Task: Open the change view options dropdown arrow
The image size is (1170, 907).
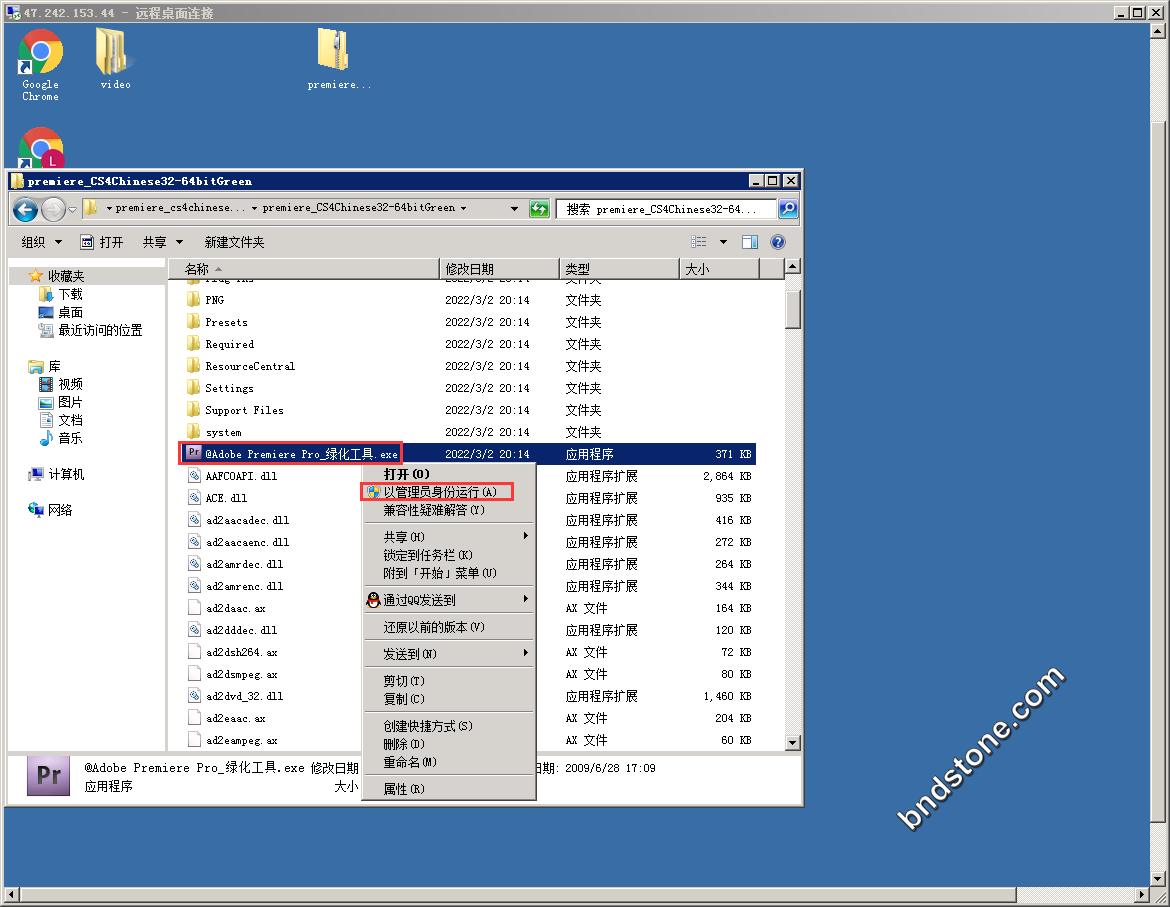Action: 723,242
